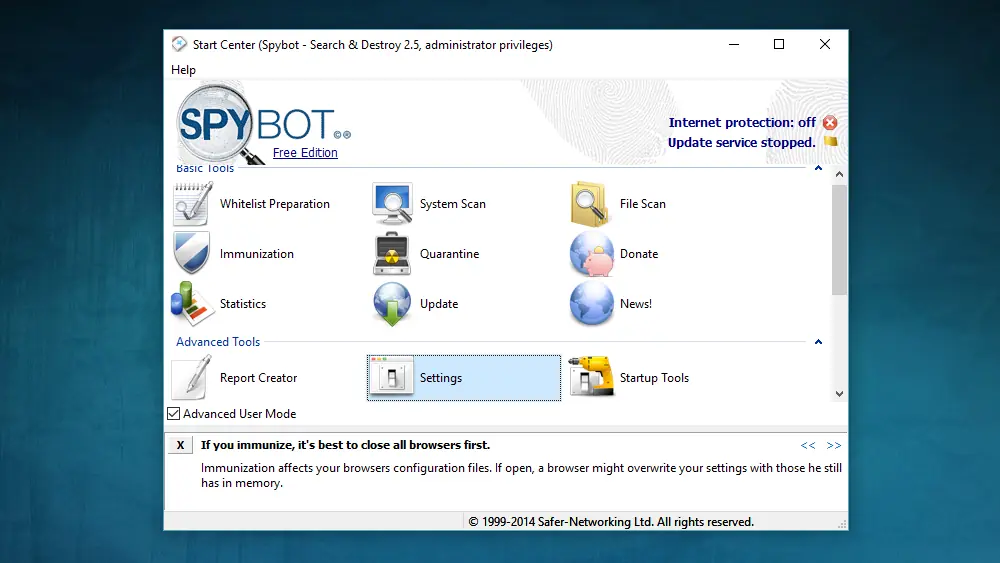Close the Start Center window
This screenshot has height=563, width=1000.
[x=825, y=44]
